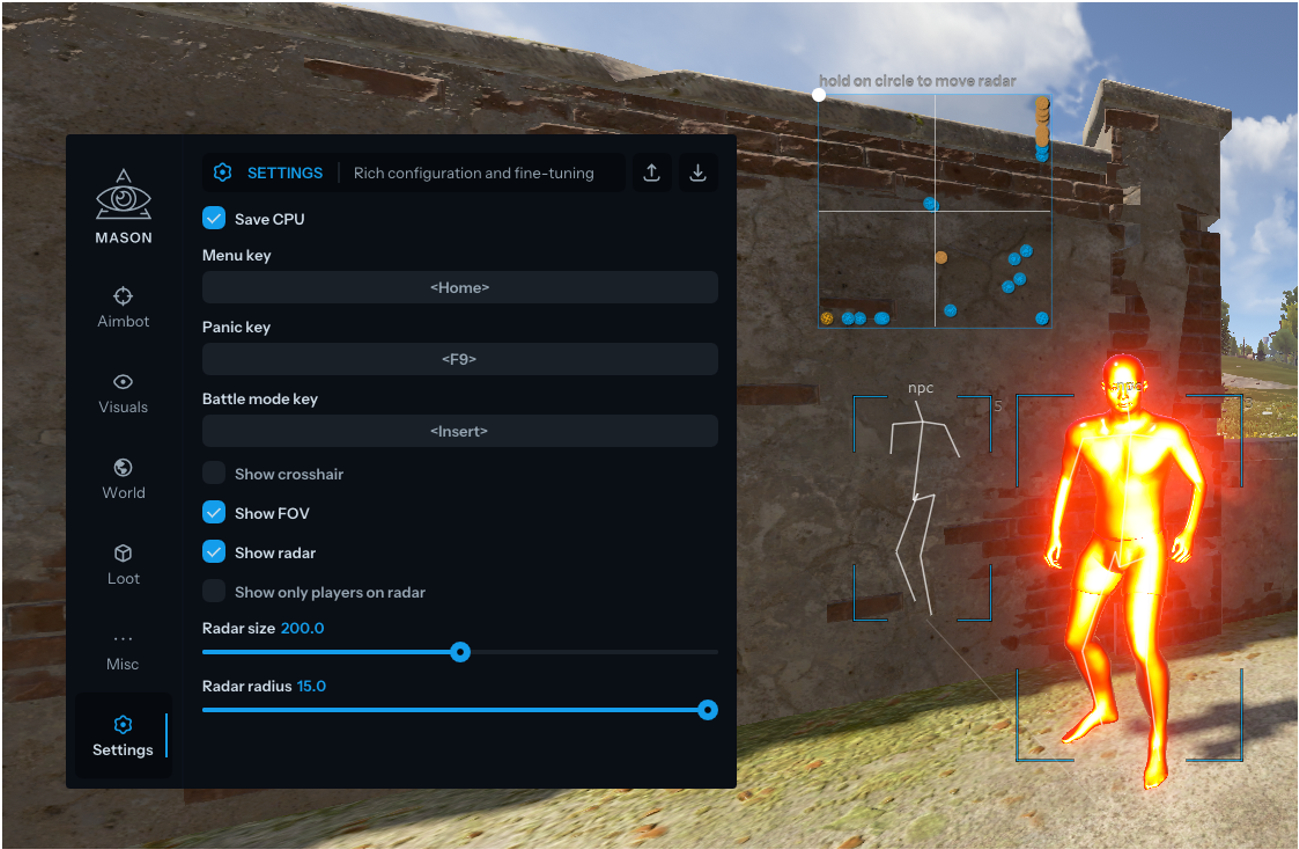Click the upload config icon
The height and width of the screenshot is (849, 1299).
coord(651,172)
